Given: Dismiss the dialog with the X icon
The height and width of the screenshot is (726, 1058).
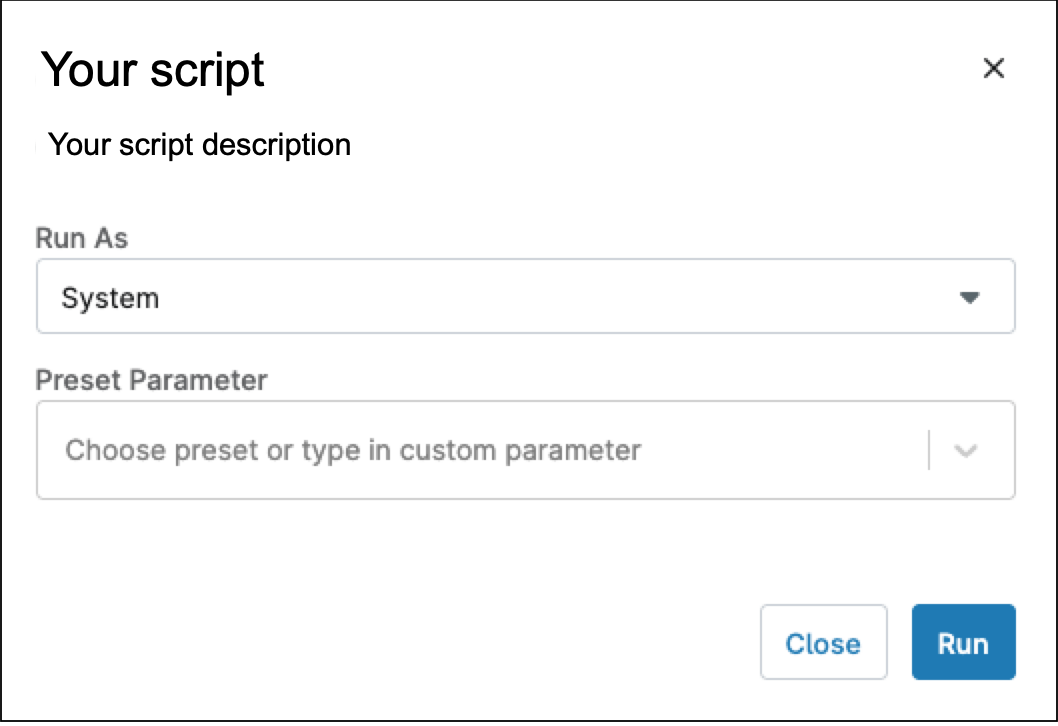Looking at the screenshot, I should tap(993, 68).
